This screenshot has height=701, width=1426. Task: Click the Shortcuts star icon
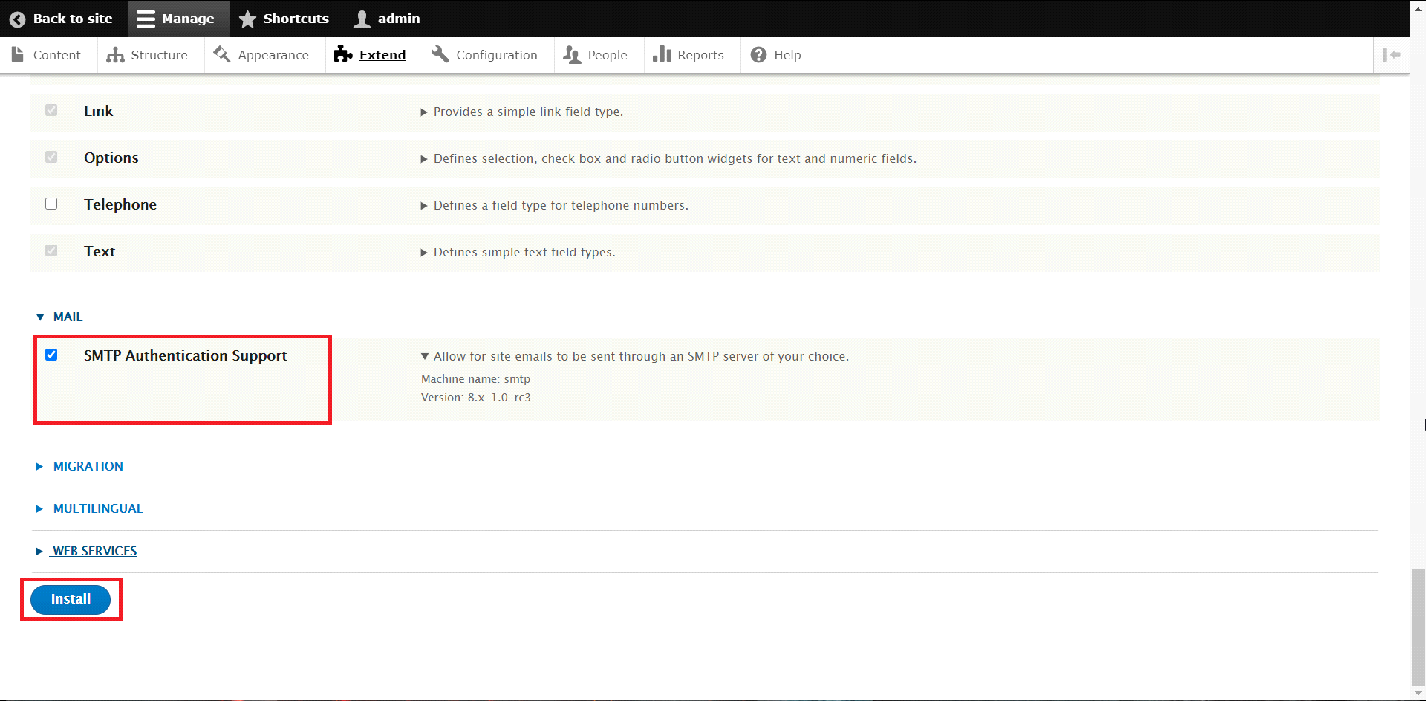[x=247, y=19]
